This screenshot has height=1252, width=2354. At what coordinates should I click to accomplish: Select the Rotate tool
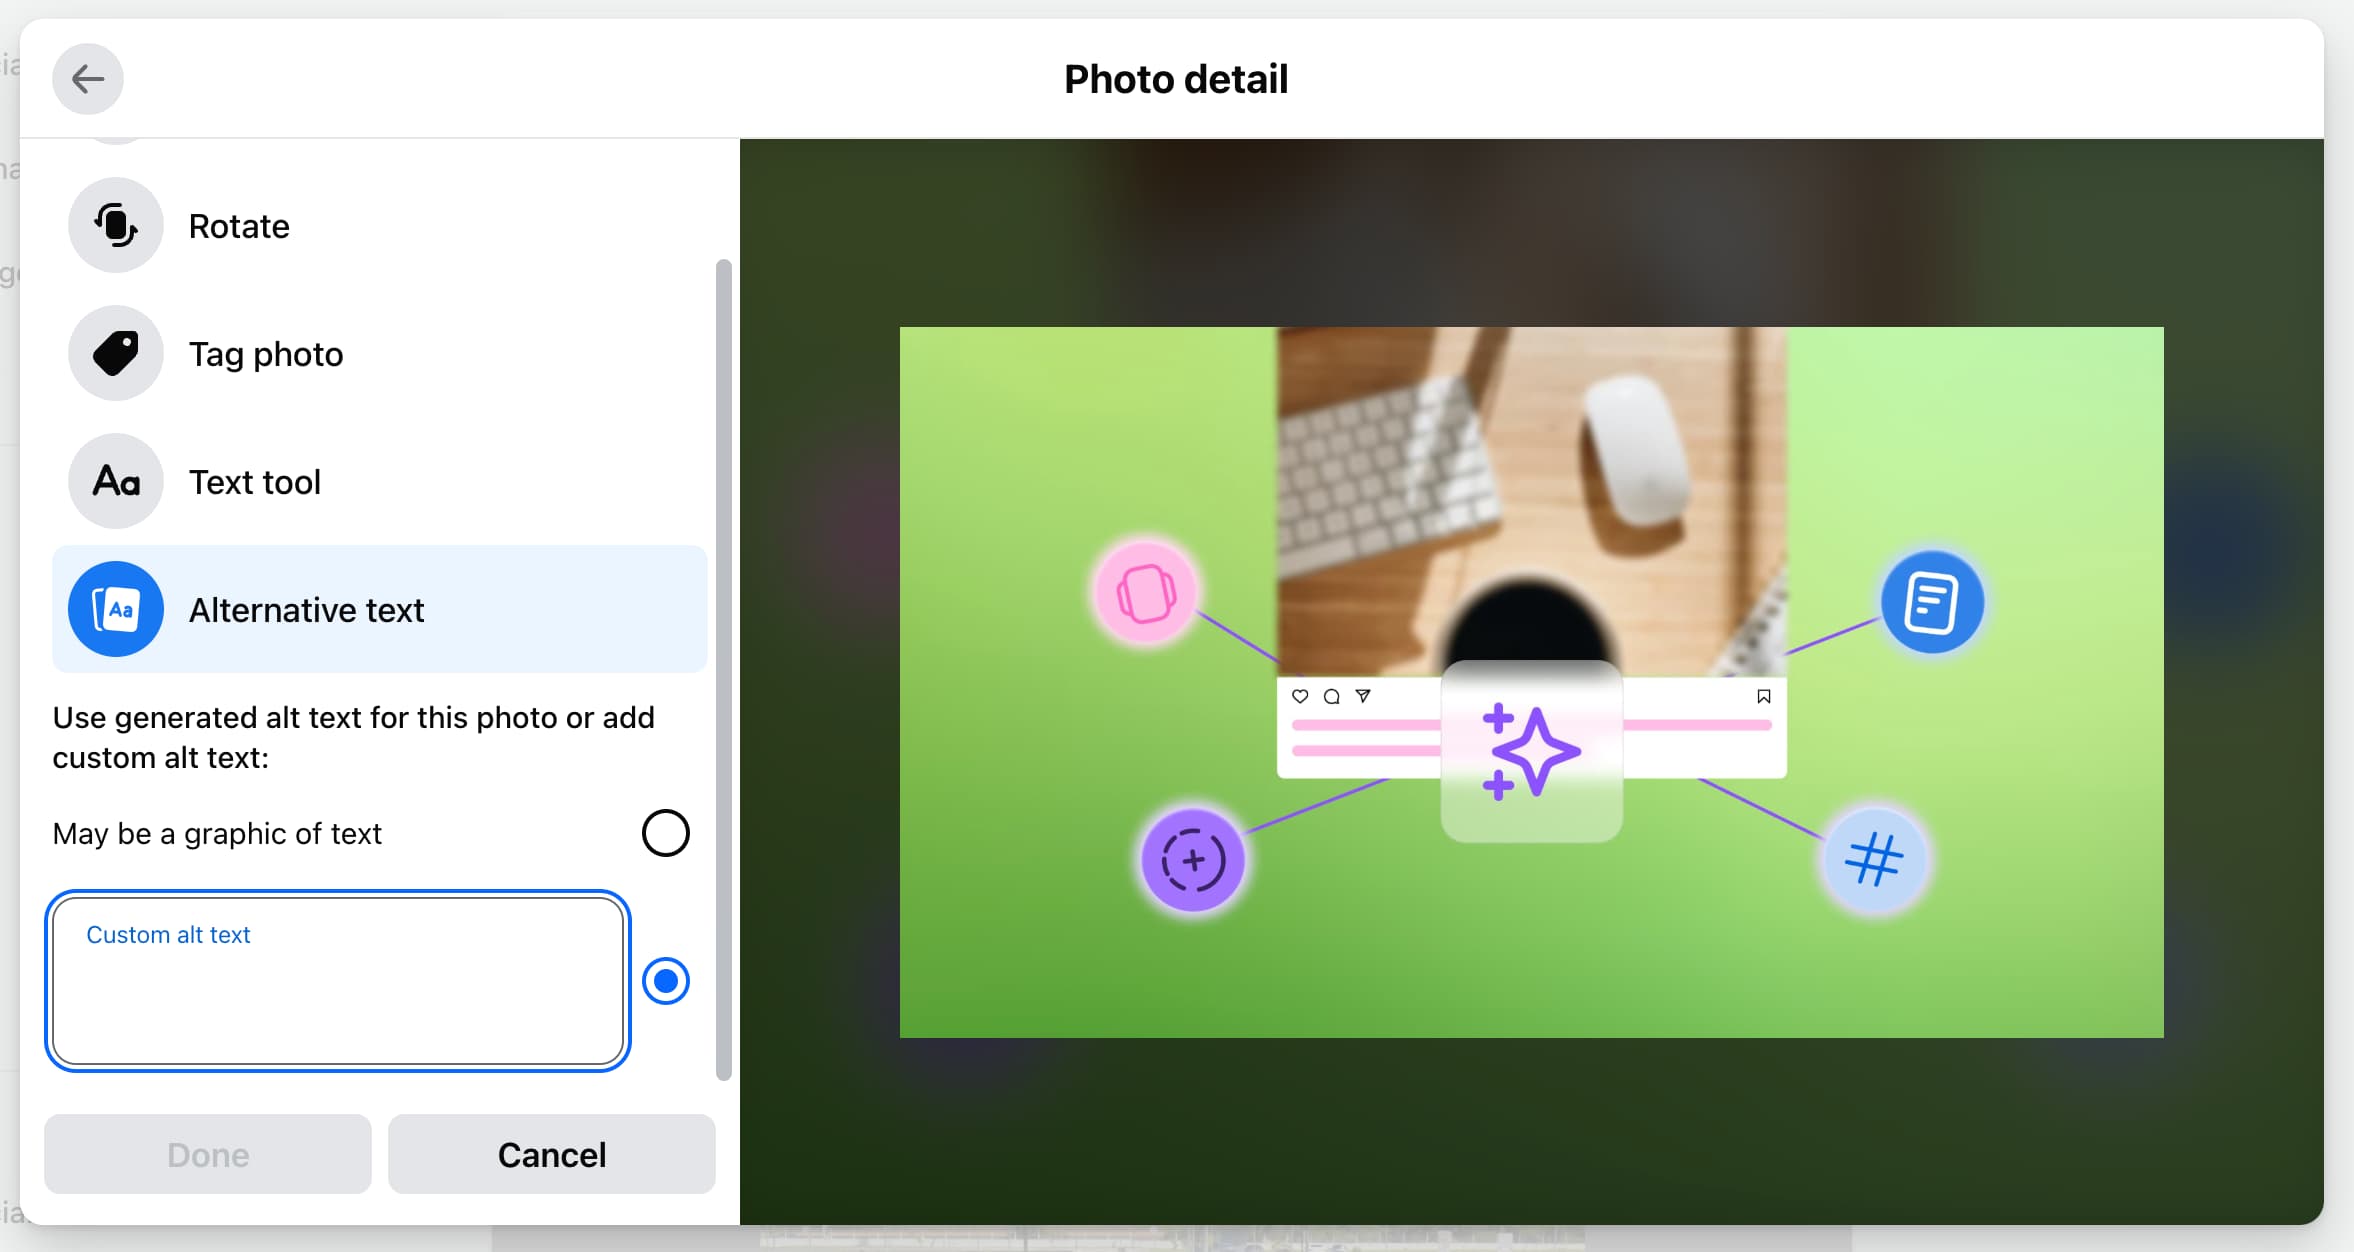point(240,226)
